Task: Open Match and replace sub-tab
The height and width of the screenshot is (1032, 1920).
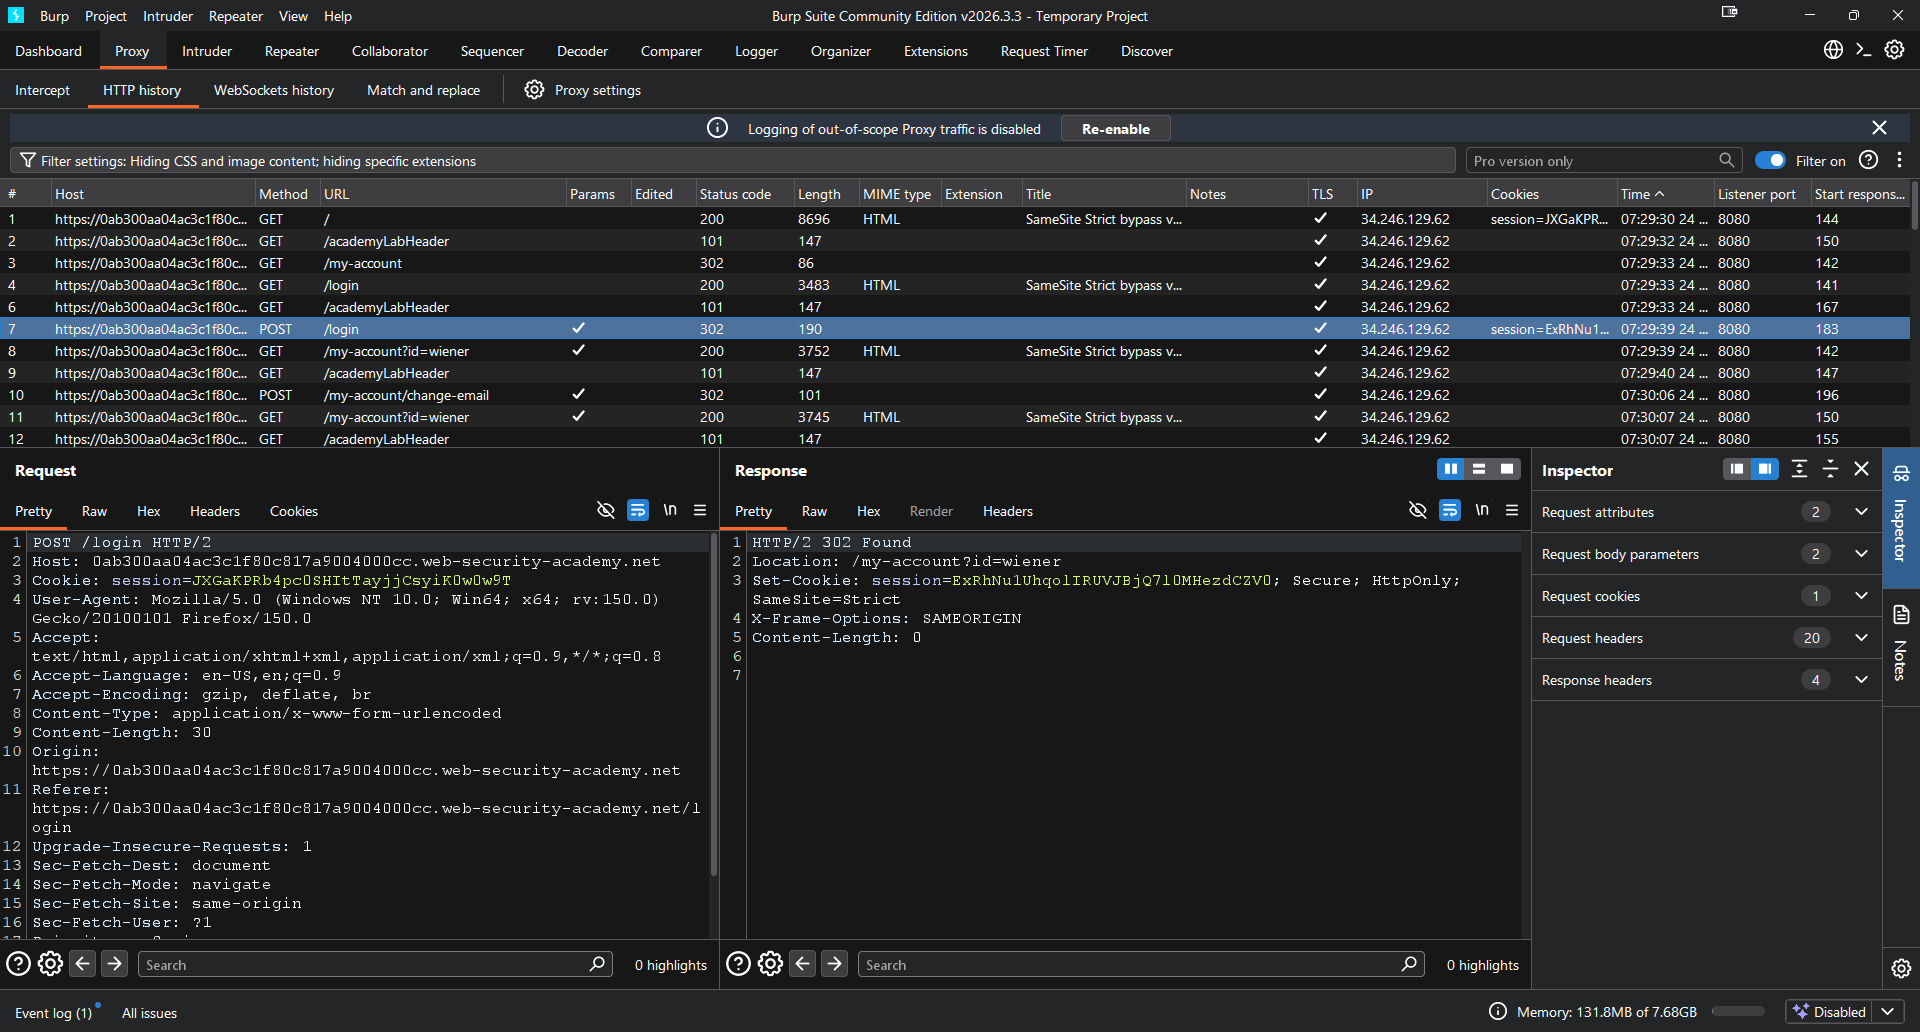Action: pos(423,90)
